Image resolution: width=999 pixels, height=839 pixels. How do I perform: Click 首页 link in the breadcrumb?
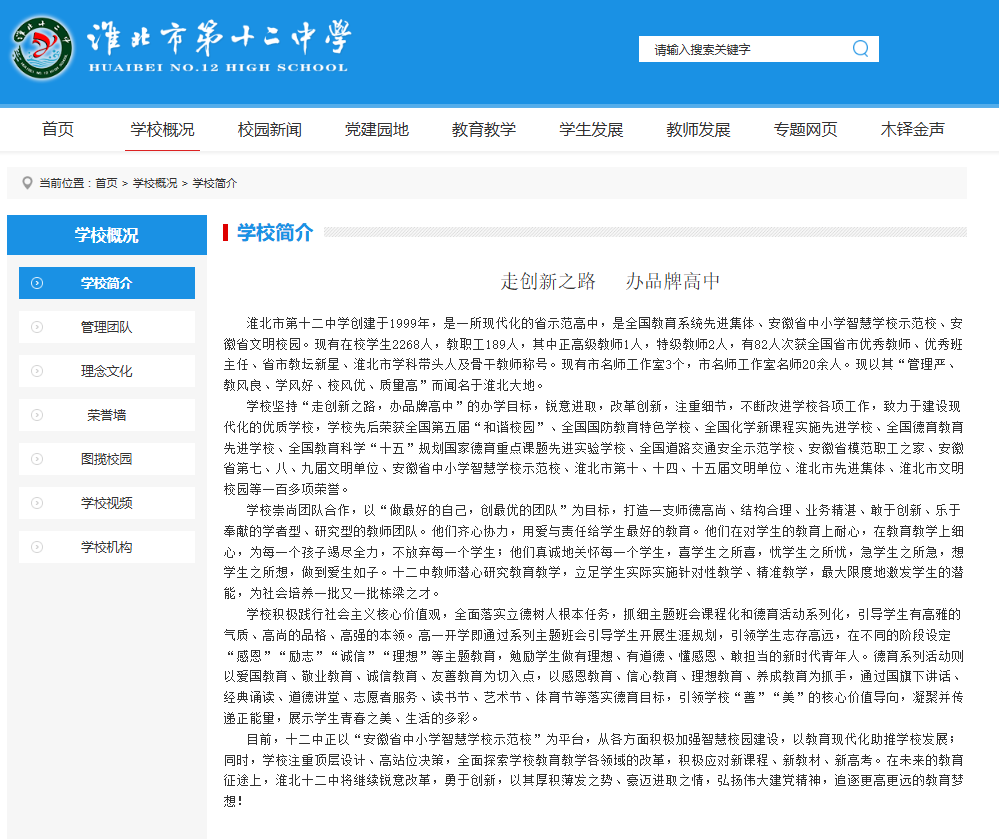106,183
